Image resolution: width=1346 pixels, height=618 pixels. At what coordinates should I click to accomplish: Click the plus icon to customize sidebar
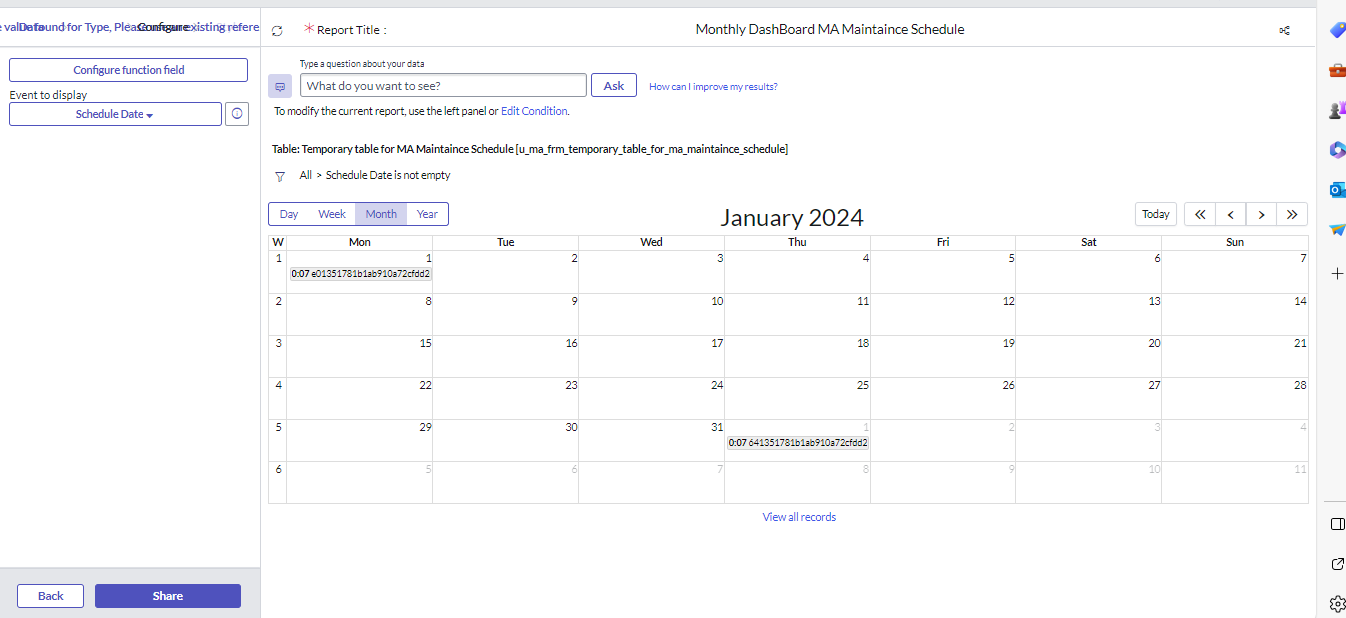(1337, 273)
